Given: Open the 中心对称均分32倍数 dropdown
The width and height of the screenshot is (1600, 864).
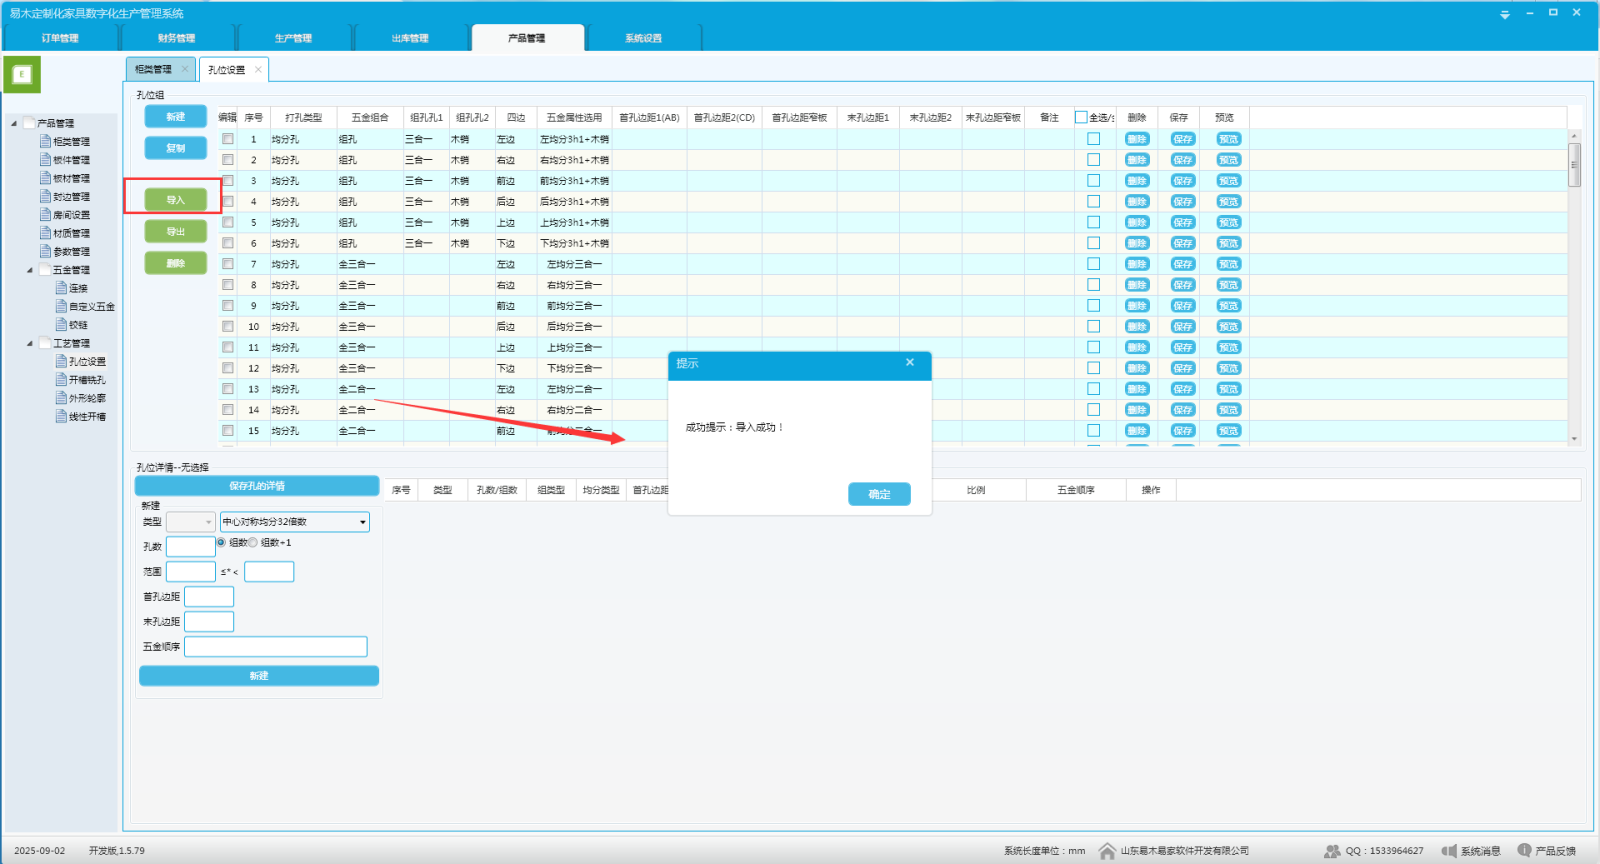Looking at the screenshot, I should pyautogui.click(x=363, y=522).
